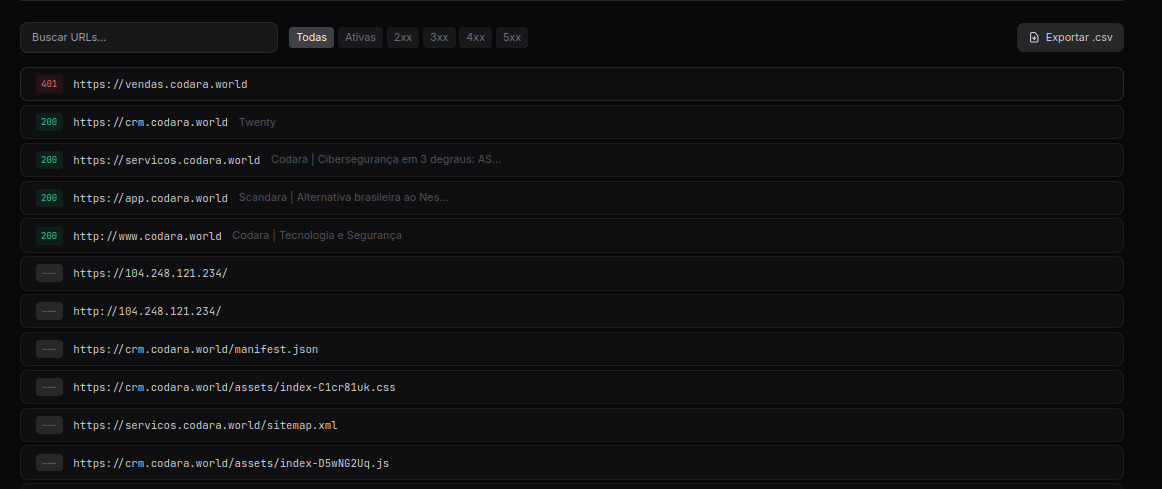
Task: Click the Twenty page title
Action: tap(257, 122)
